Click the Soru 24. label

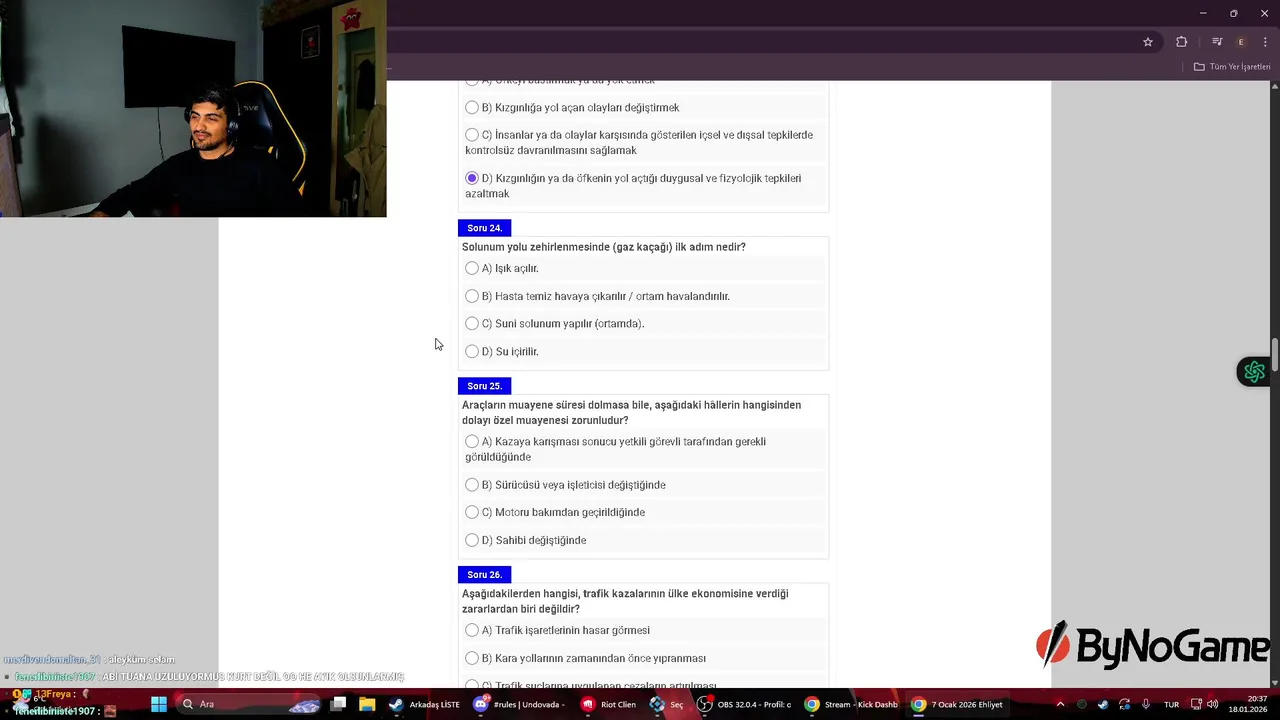(x=485, y=228)
